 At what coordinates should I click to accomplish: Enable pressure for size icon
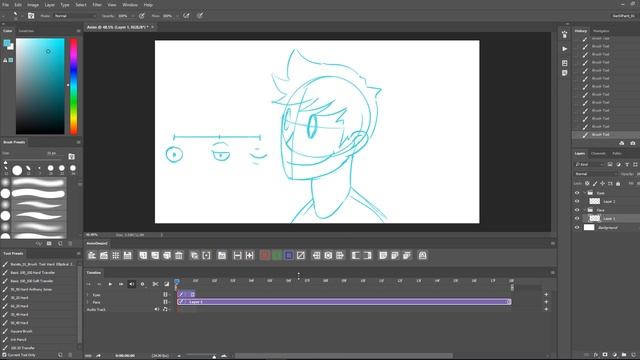pyautogui.click(x=200, y=16)
